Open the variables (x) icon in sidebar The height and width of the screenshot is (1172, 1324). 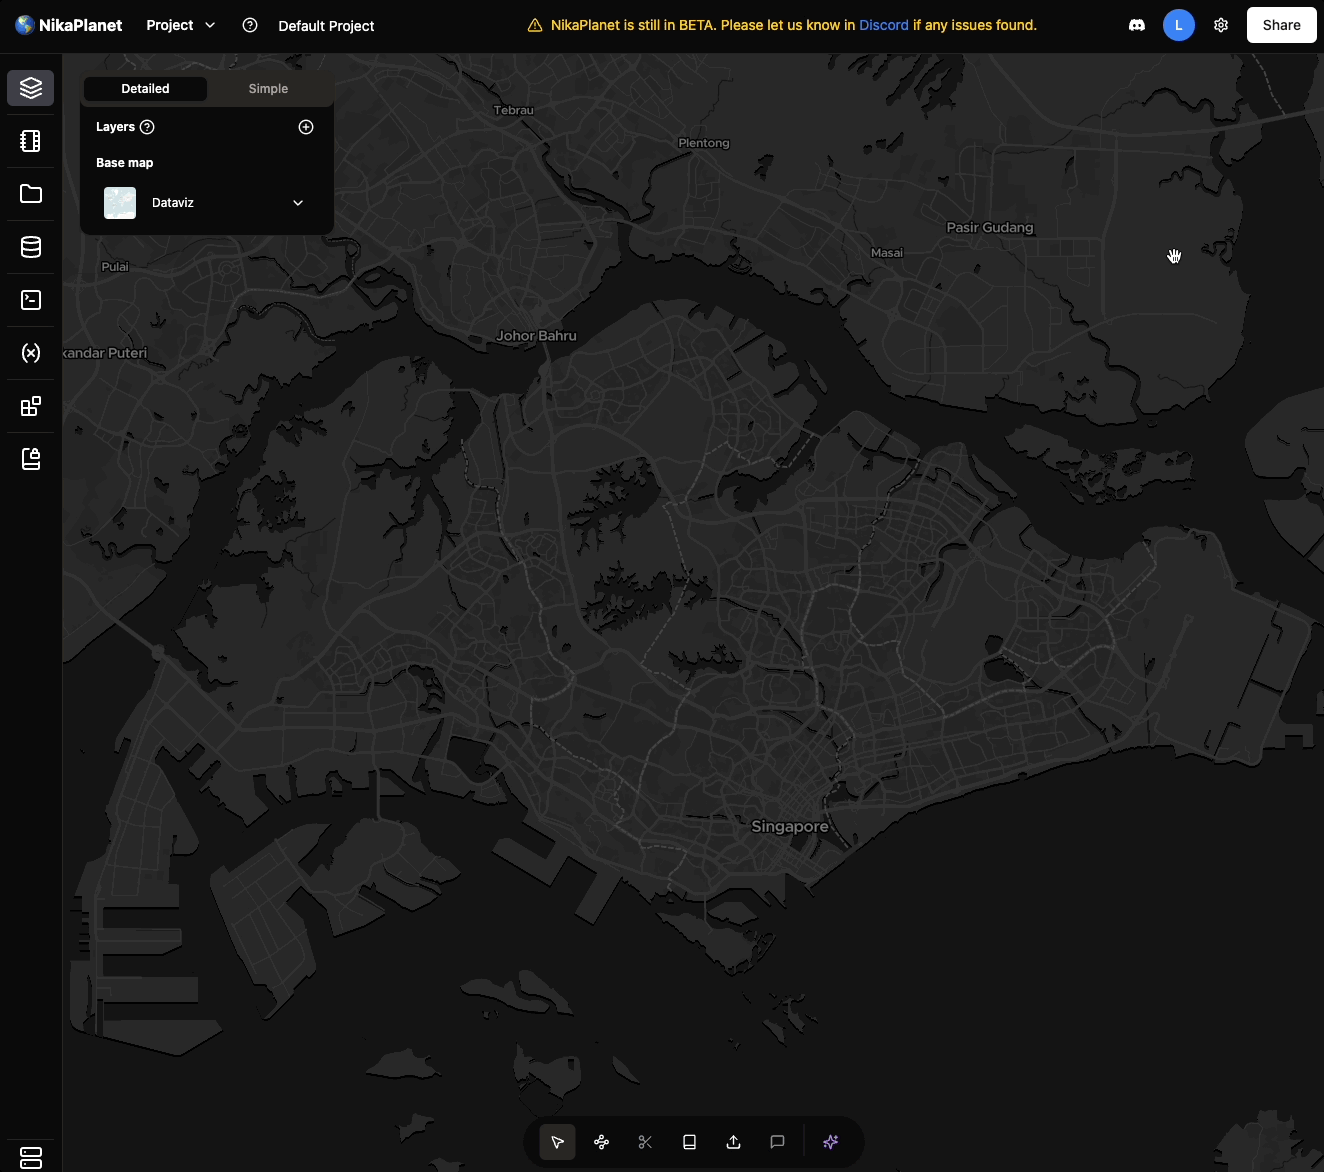(x=31, y=353)
